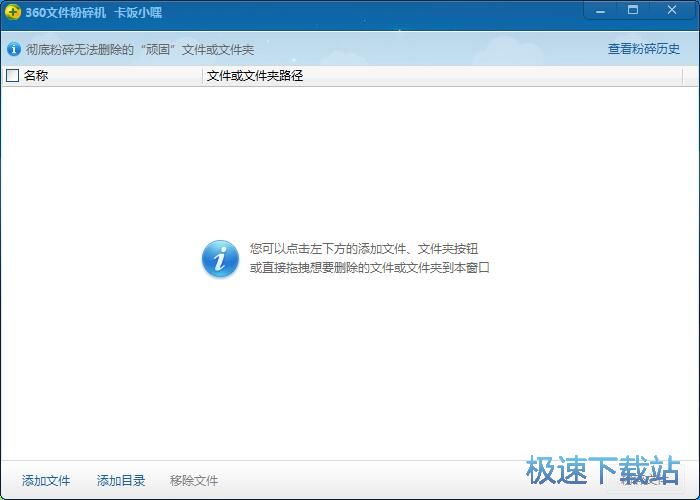The height and width of the screenshot is (500, 700).
Task: Minimize the 360文件粉碎机 window
Action: pyautogui.click(x=600, y=10)
